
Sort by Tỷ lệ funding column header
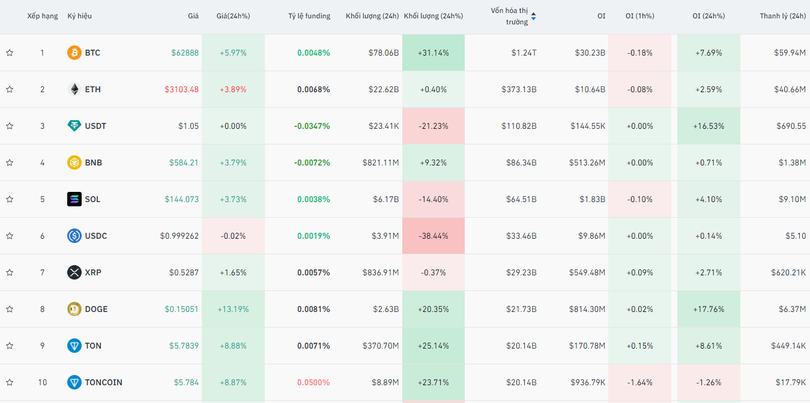(309, 16)
